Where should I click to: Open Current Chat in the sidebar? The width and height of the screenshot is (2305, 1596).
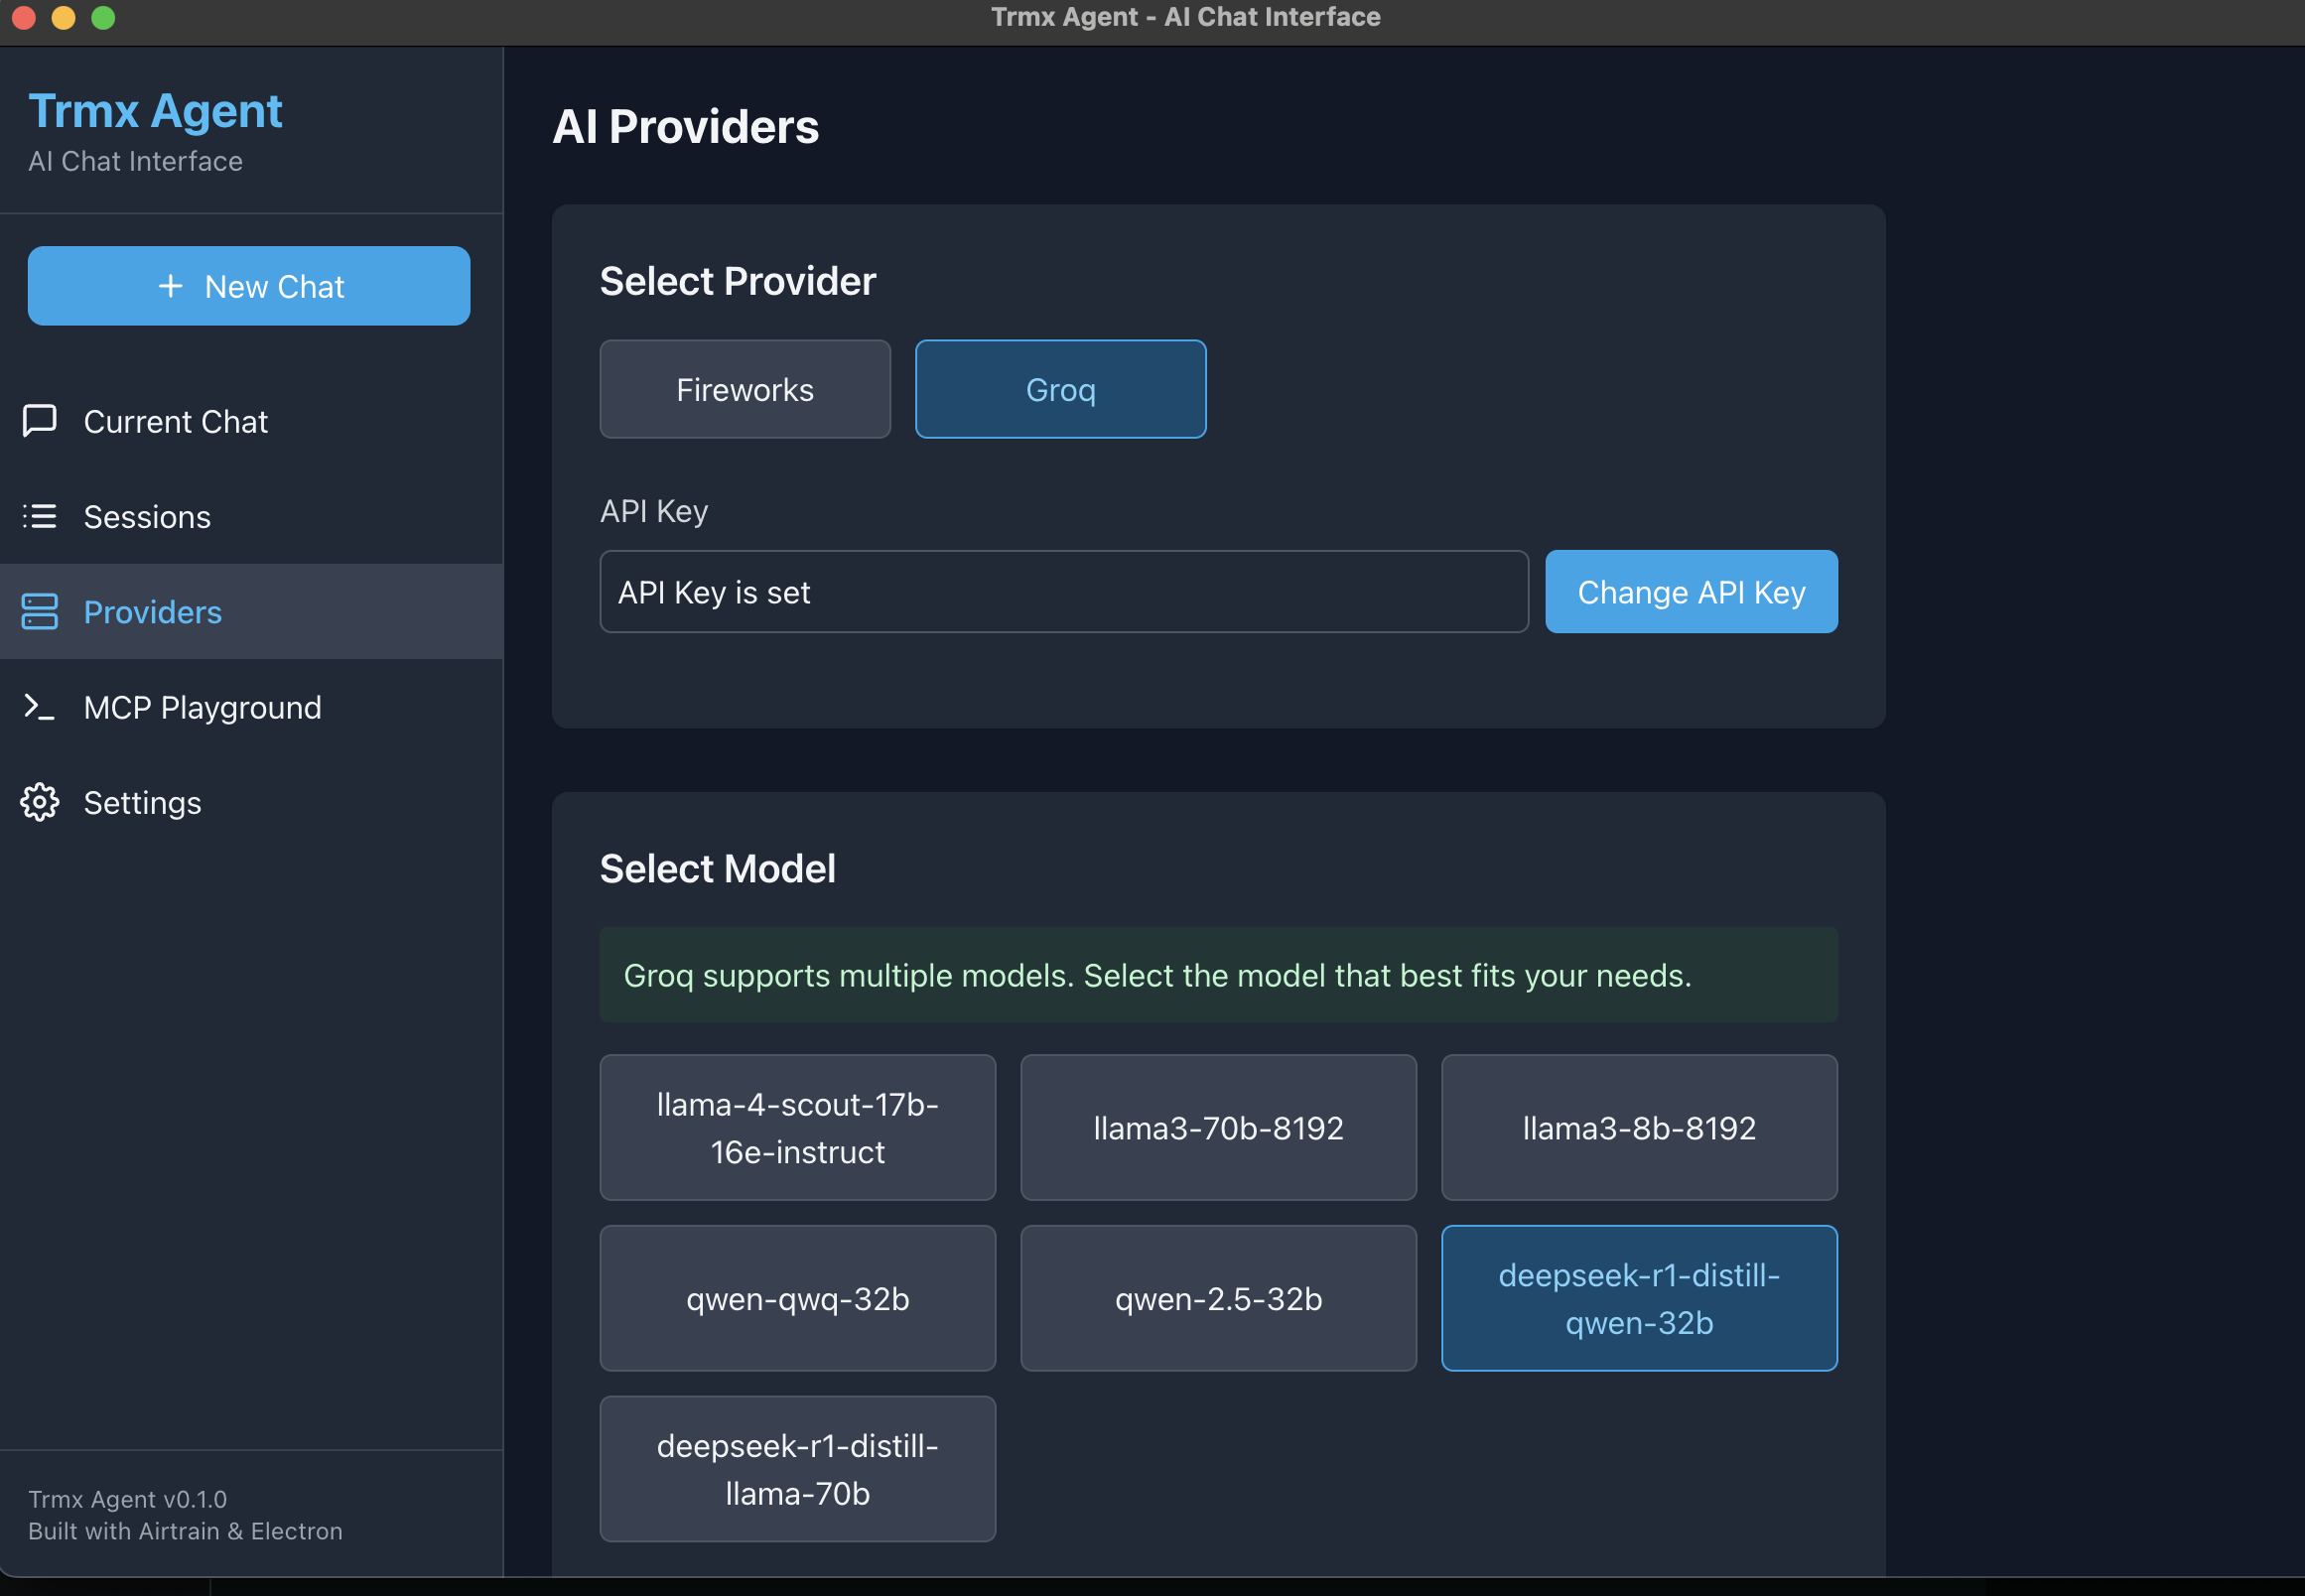point(251,421)
